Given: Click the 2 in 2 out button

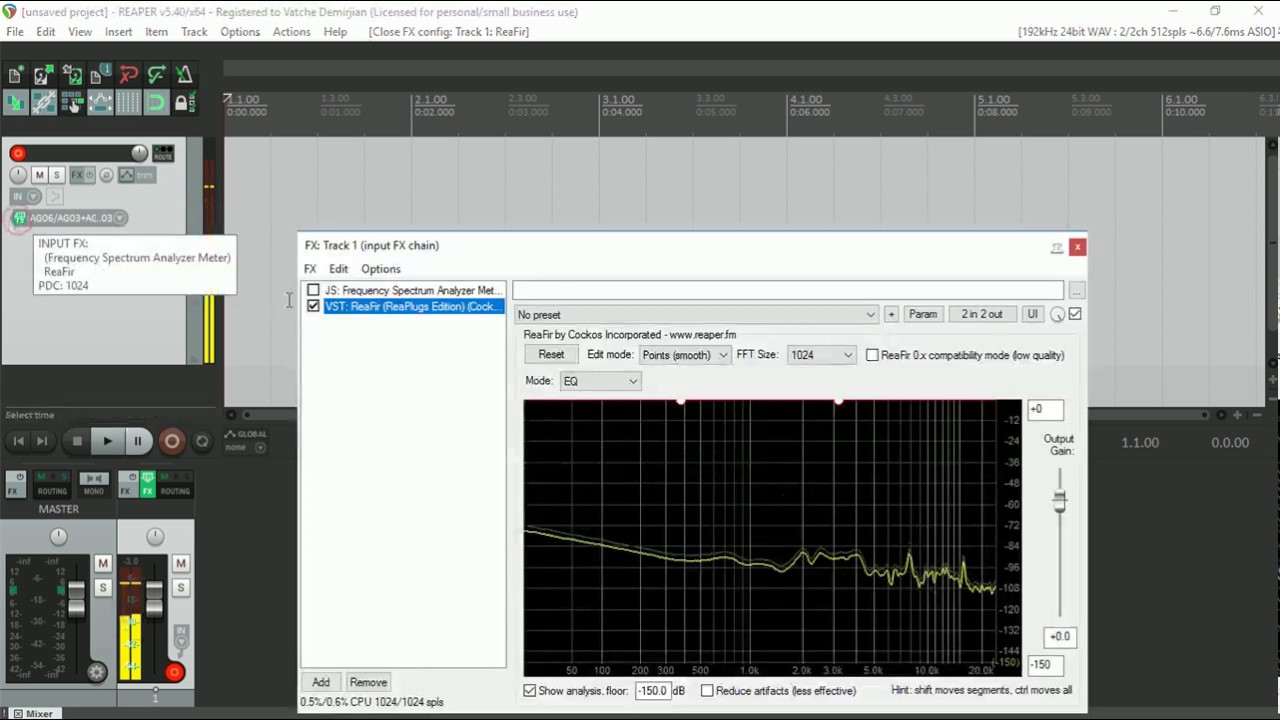Looking at the screenshot, I should click(982, 314).
